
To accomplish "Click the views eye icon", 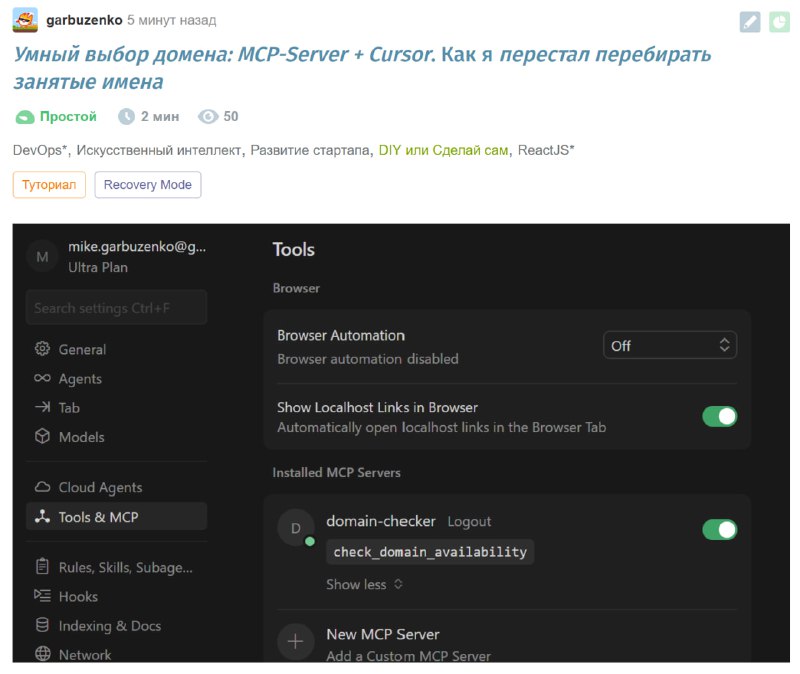I will coord(208,117).
